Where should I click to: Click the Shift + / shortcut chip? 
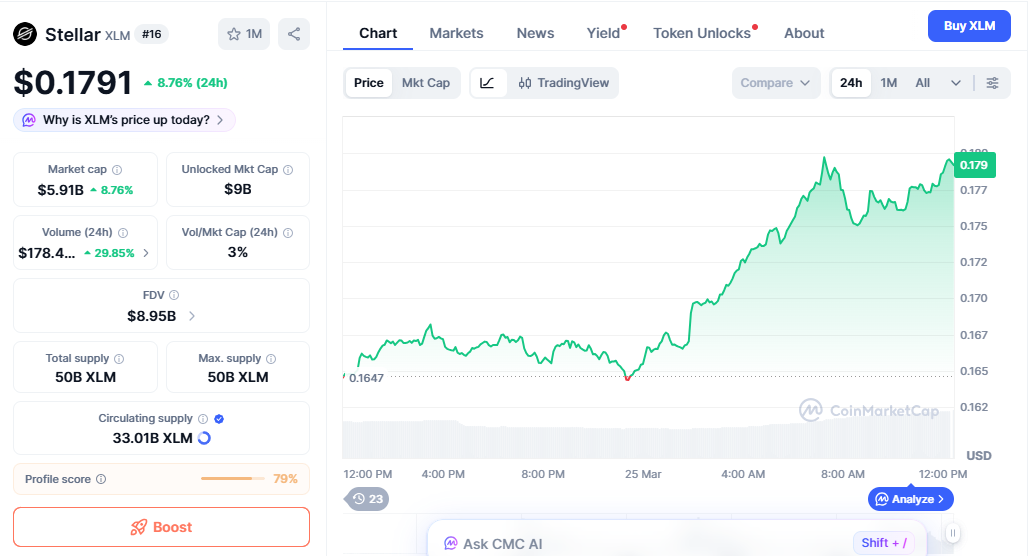(884, 543)
